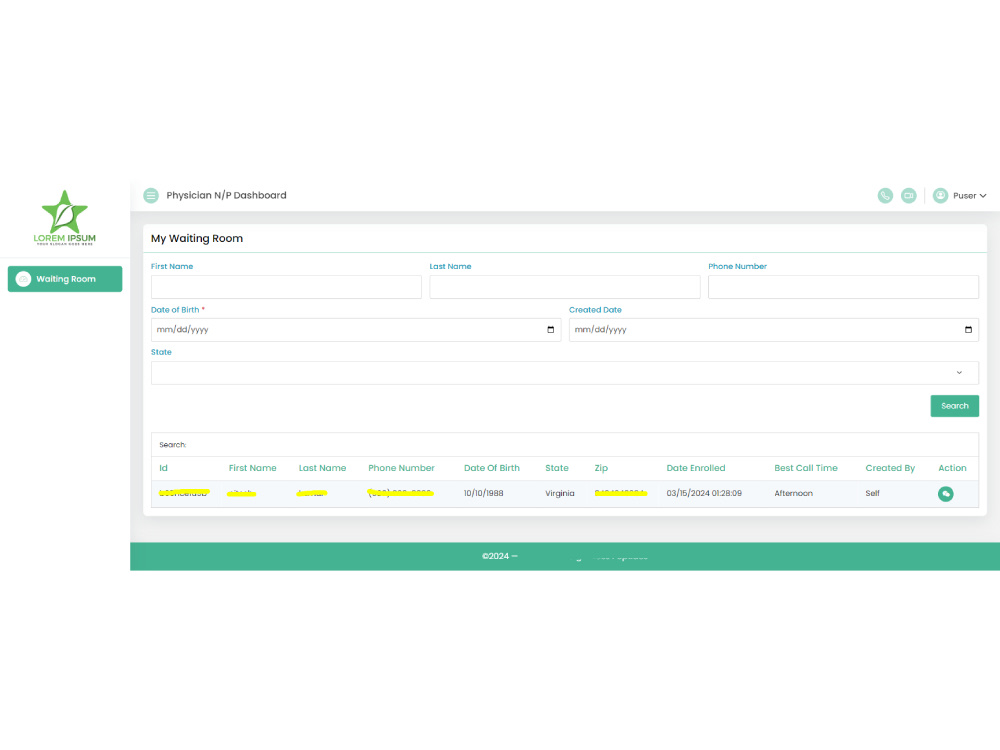Sort table by Created By header
1000x750 pixels.
tap(890, 468)
